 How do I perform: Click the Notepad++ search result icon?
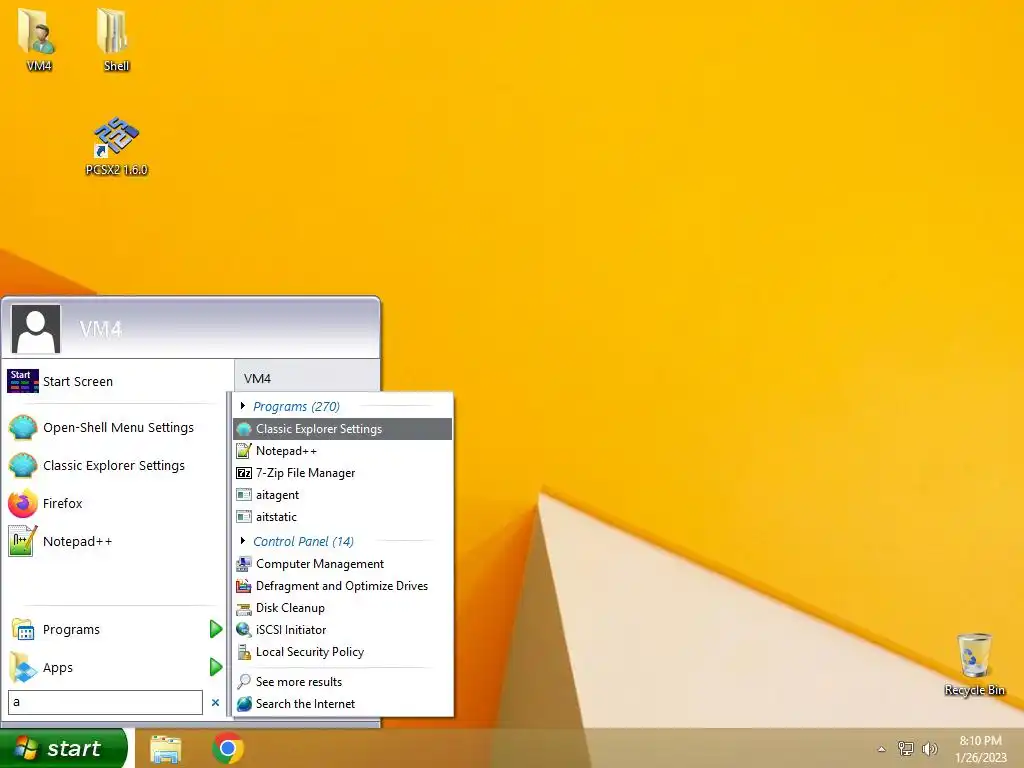point(244,451)
